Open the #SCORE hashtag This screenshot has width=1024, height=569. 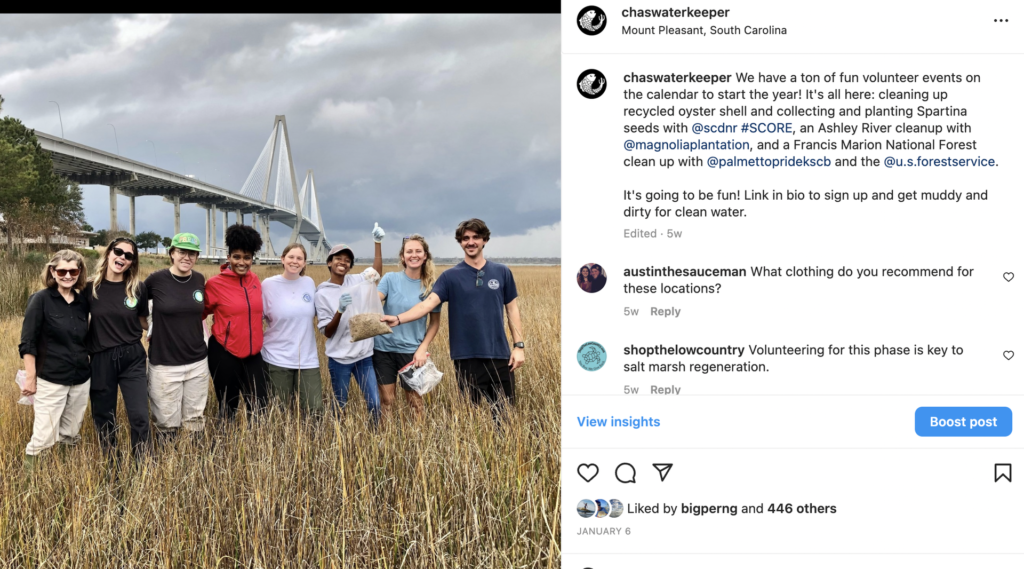click(766, 128)
